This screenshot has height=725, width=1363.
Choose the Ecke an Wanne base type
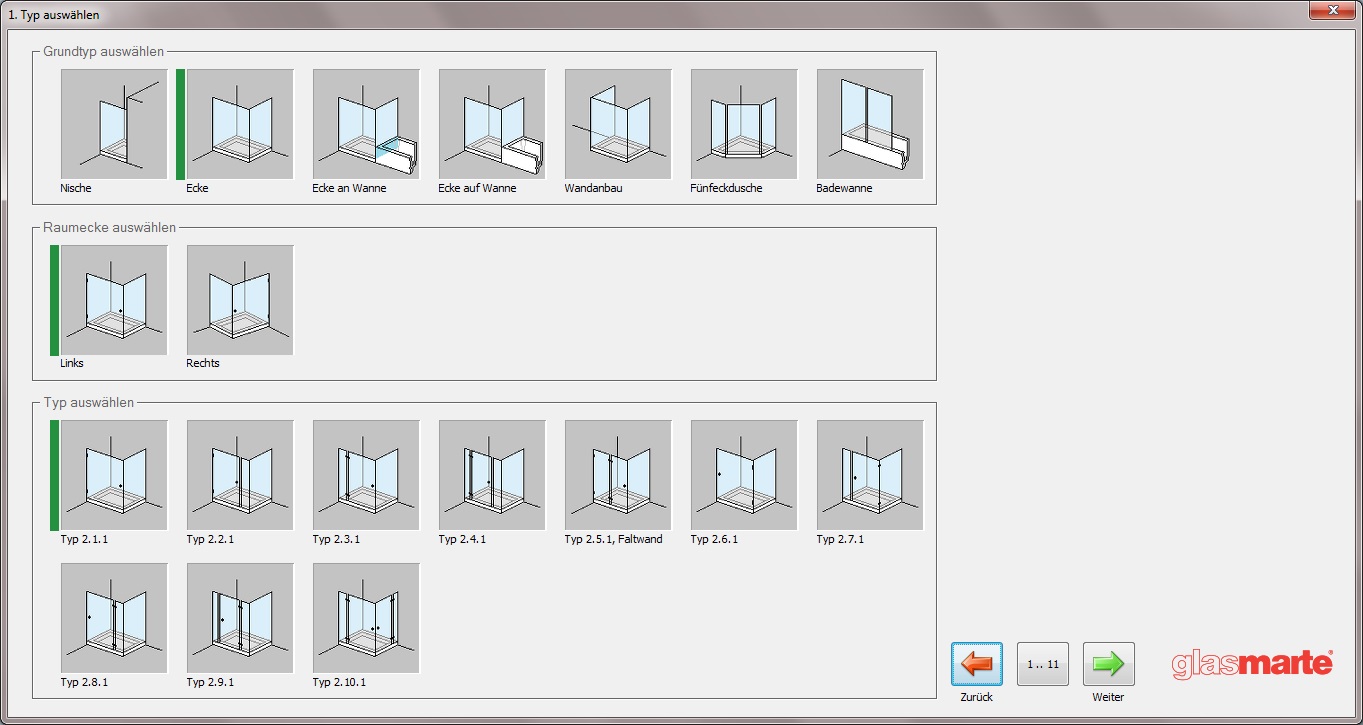[x=366, y=124]
